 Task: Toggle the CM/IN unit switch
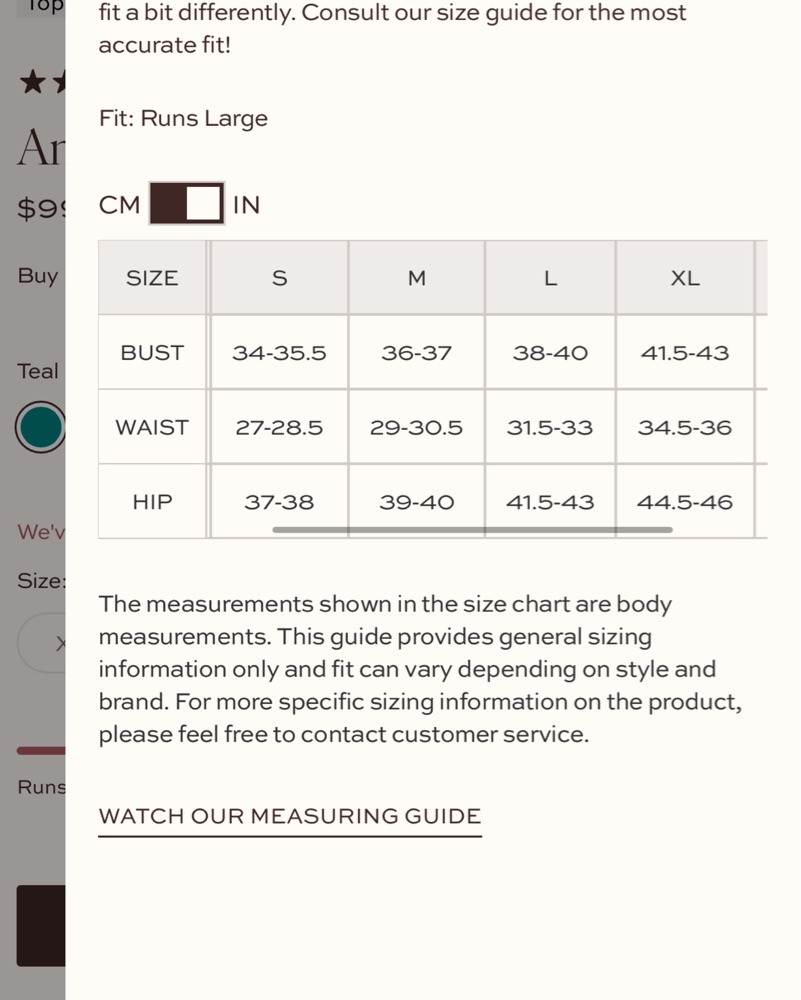(x=187, y=203)
